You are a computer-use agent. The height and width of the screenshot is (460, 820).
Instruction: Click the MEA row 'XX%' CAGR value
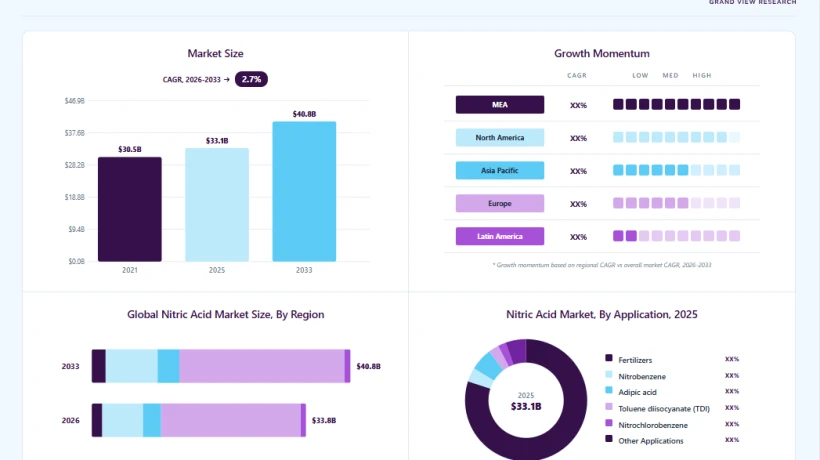578,105
